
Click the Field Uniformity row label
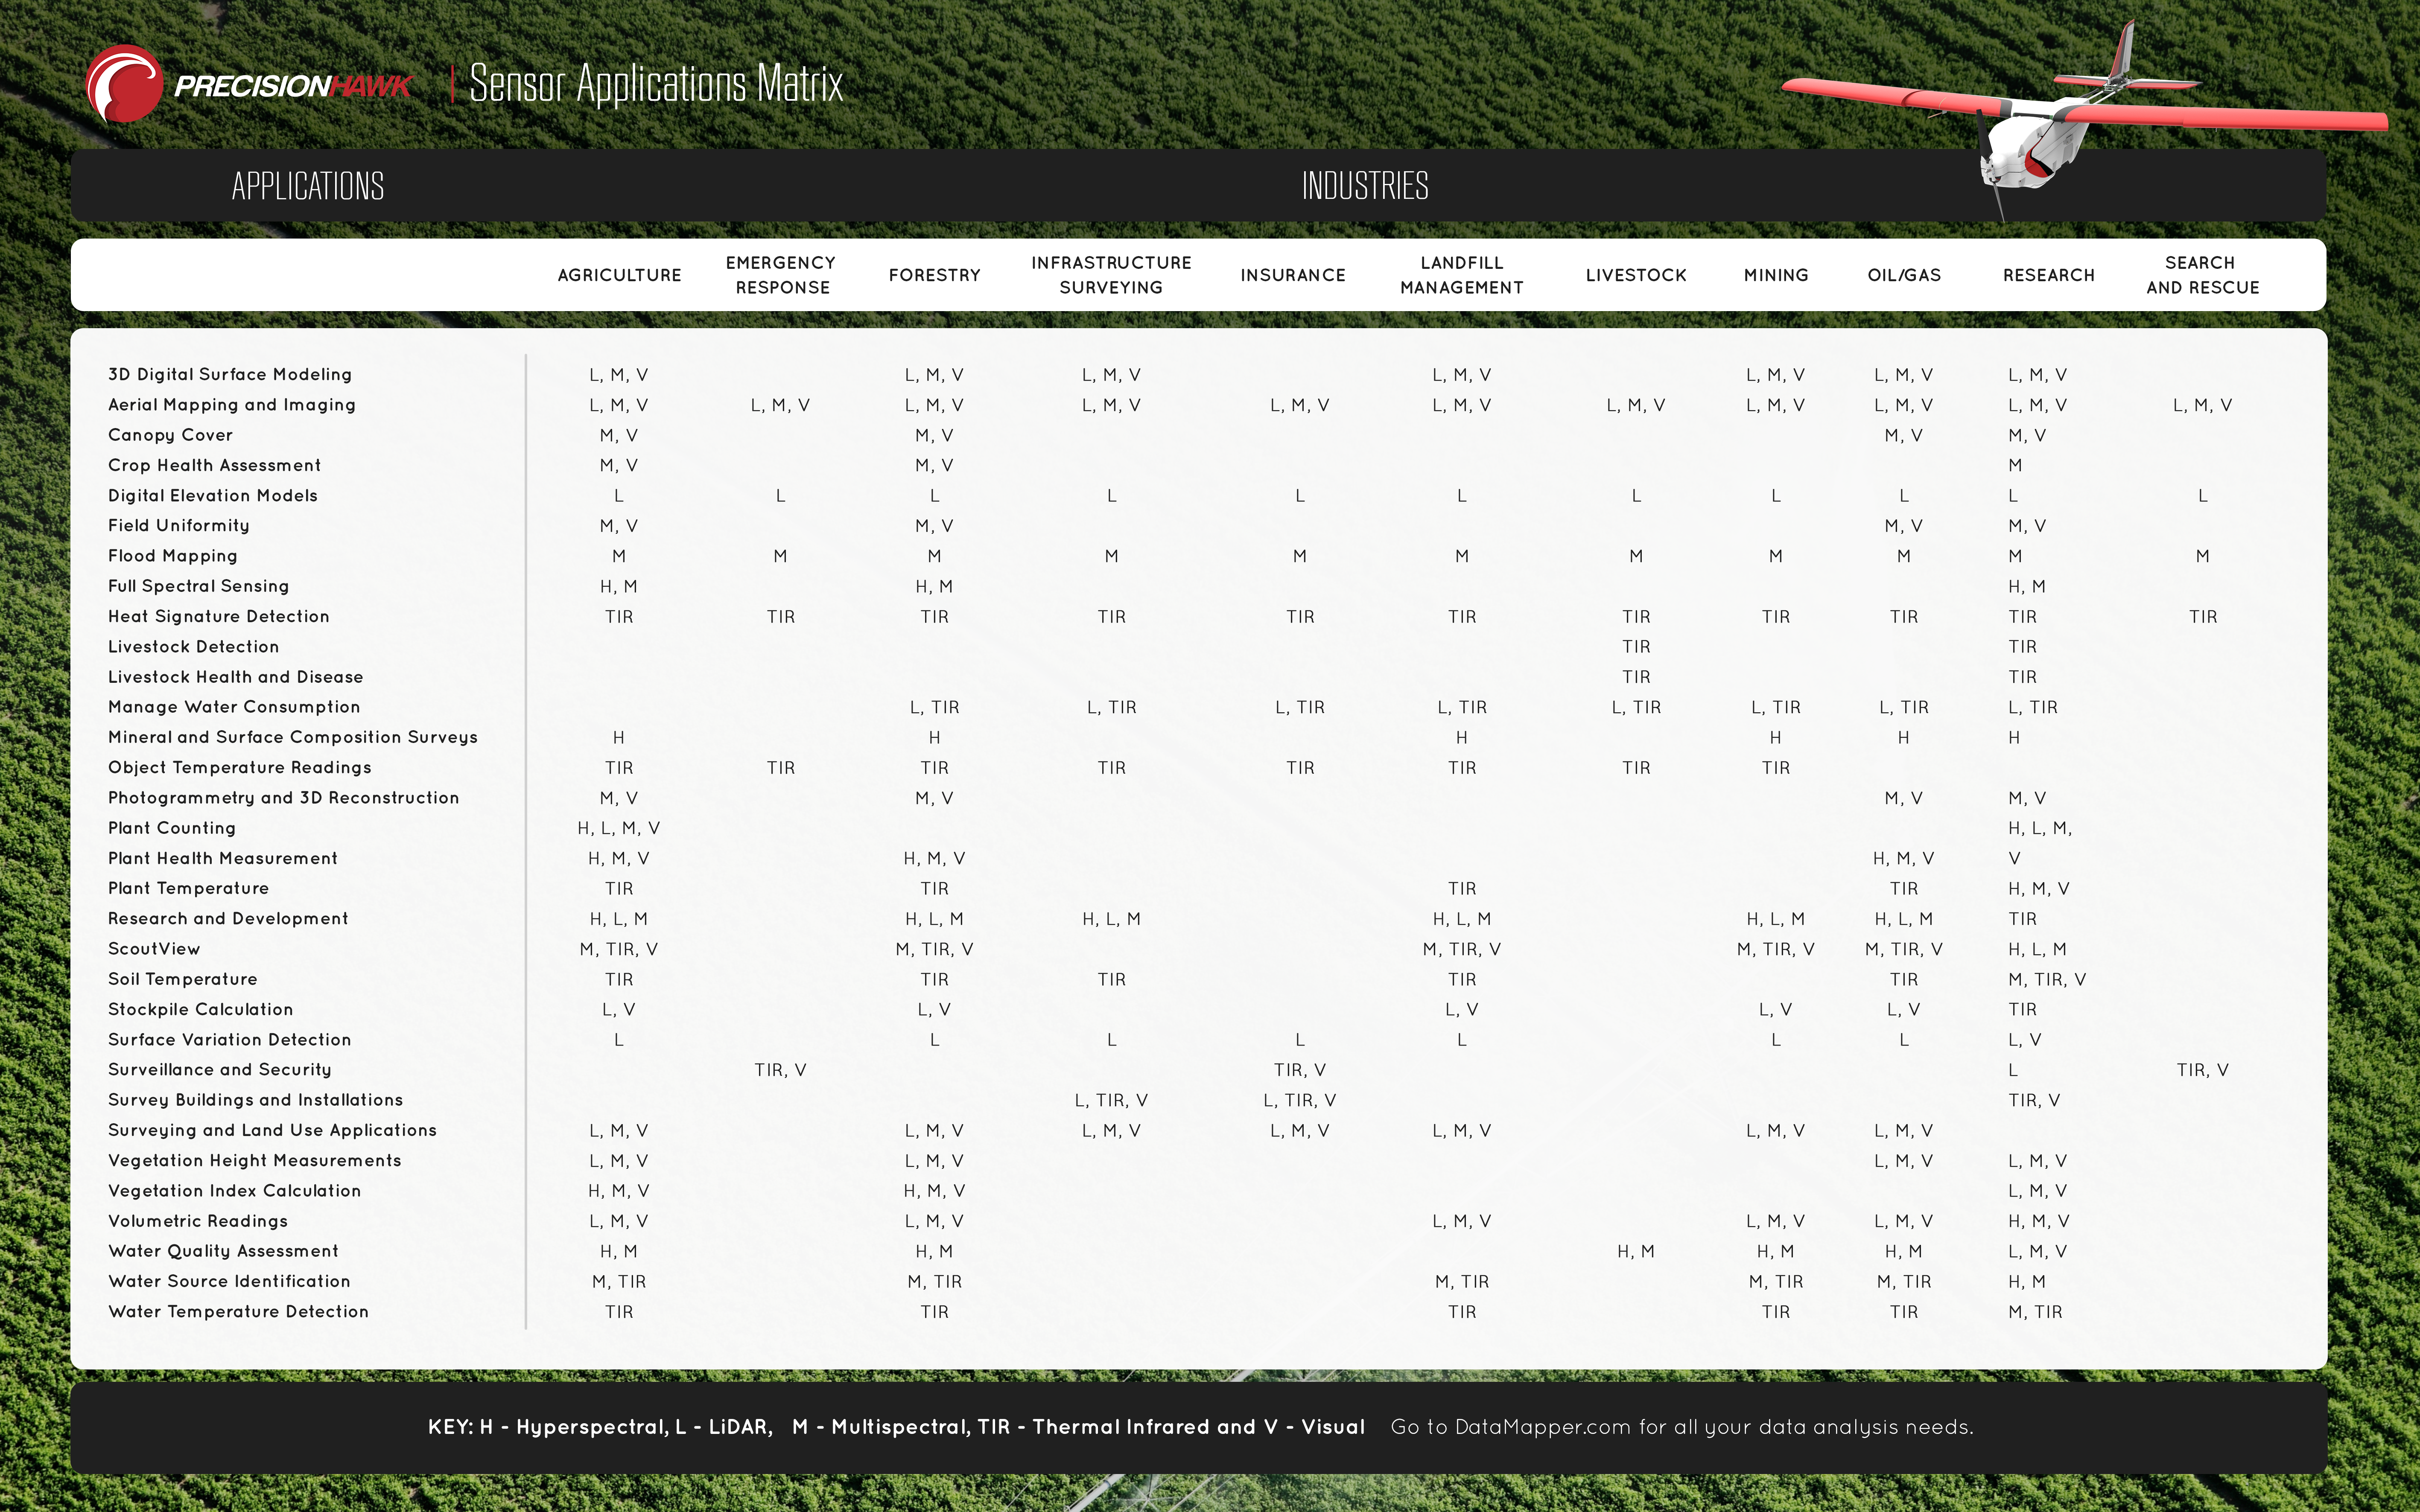tap(179, 526)
